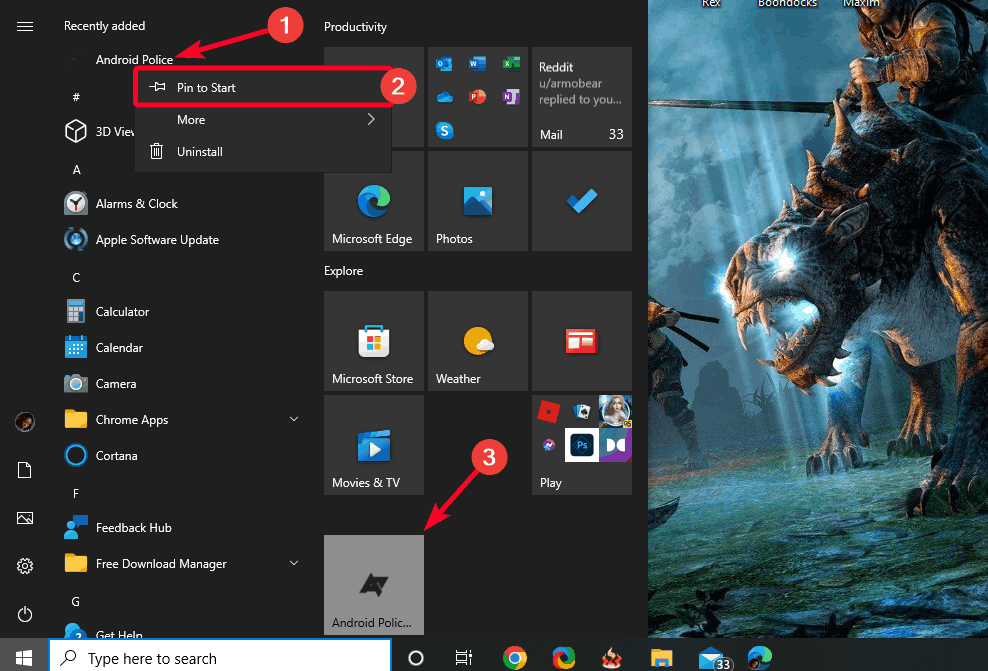
Task: Open the Photos tile
Action: [478, 201]
